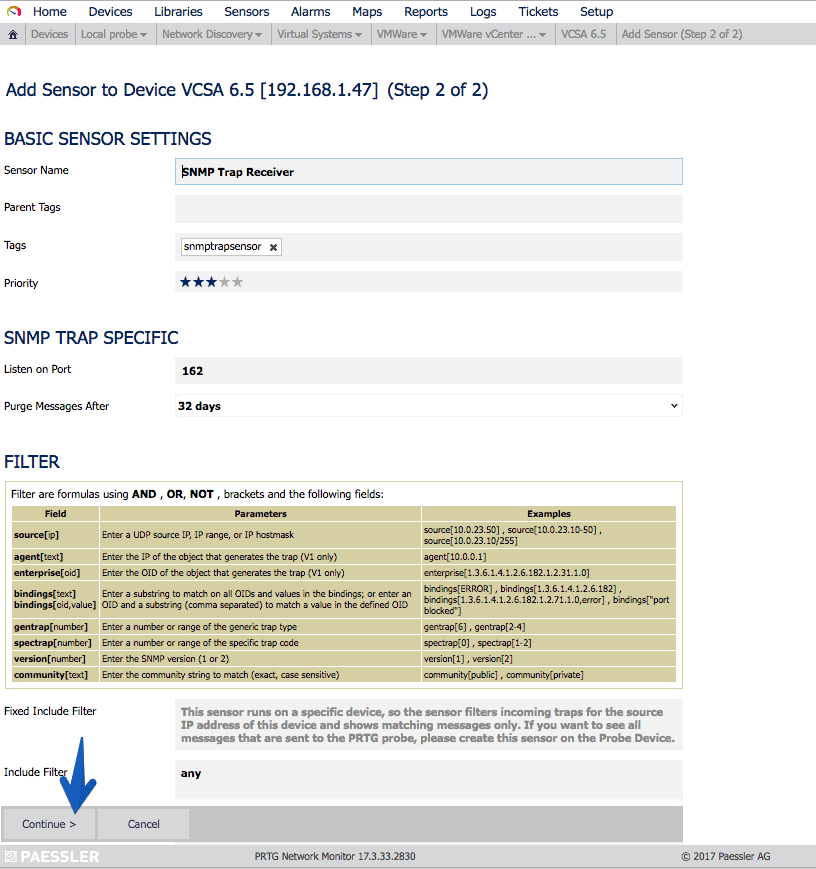Open Purge Messages After dropdown

click(429, 406)
